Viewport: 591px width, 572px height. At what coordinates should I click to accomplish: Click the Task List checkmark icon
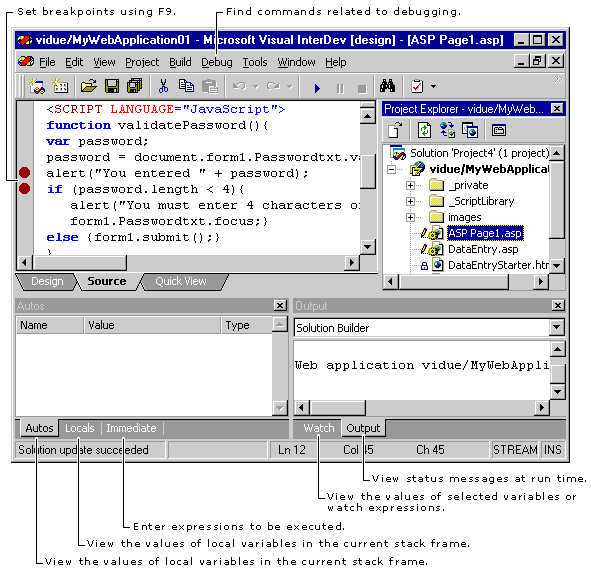tap(417, 86)
